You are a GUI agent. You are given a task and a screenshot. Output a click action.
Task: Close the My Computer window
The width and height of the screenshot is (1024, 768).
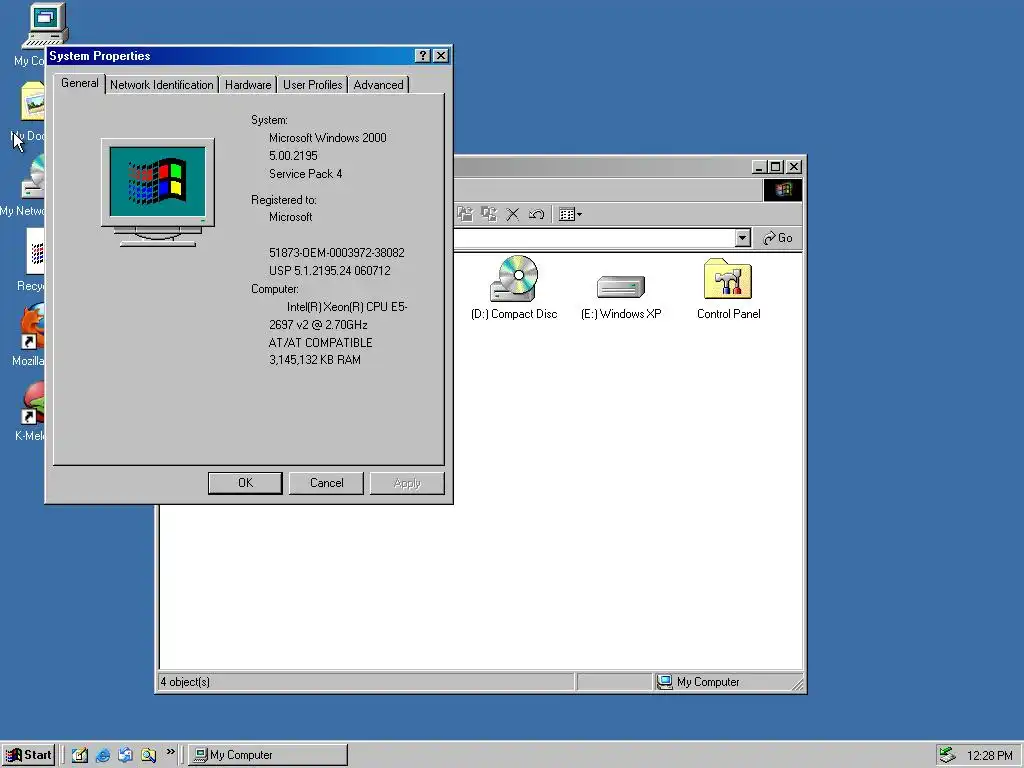click(x=793, y=167)
